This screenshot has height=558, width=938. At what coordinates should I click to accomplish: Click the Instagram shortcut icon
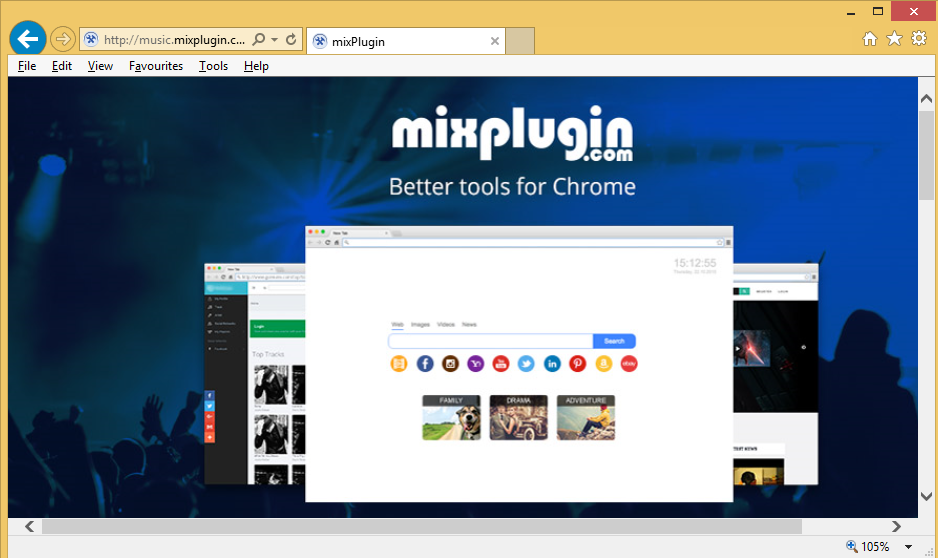click(x=450, y=363)
